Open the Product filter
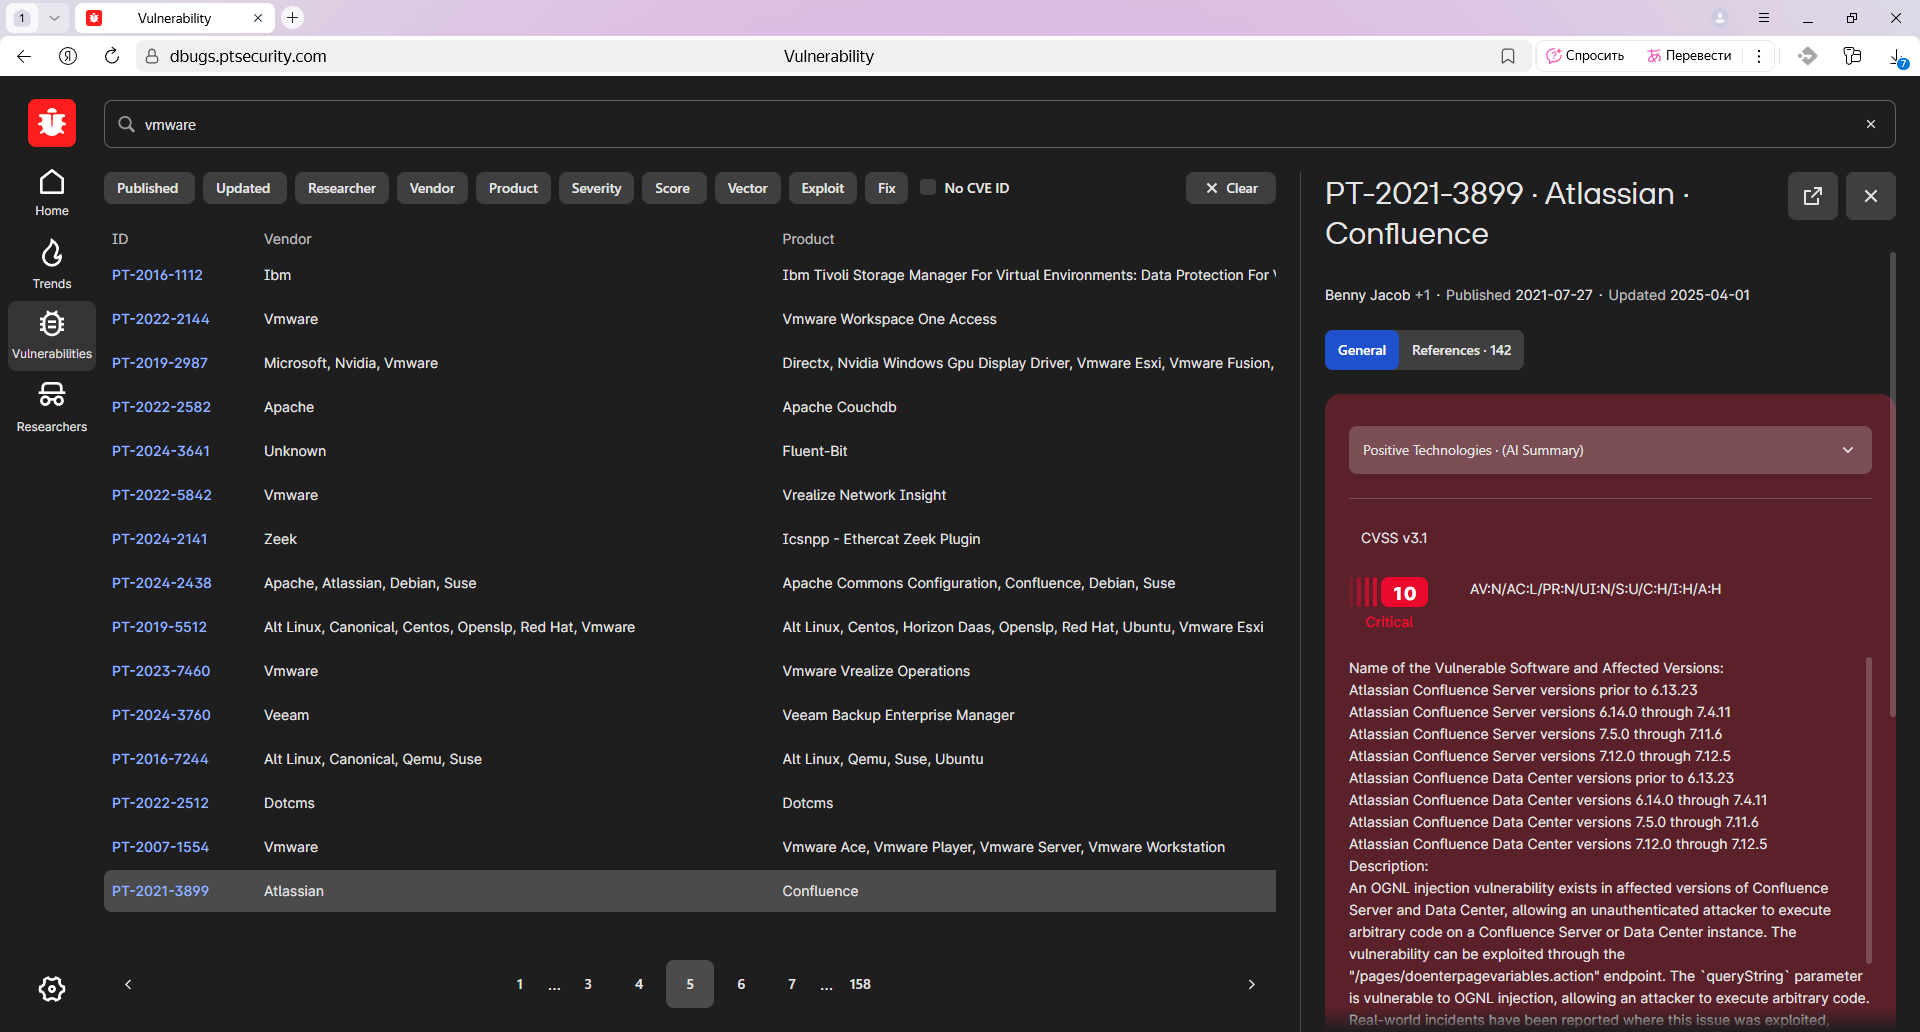Viewport: 1920px width, 1032px height. [513, 188]
